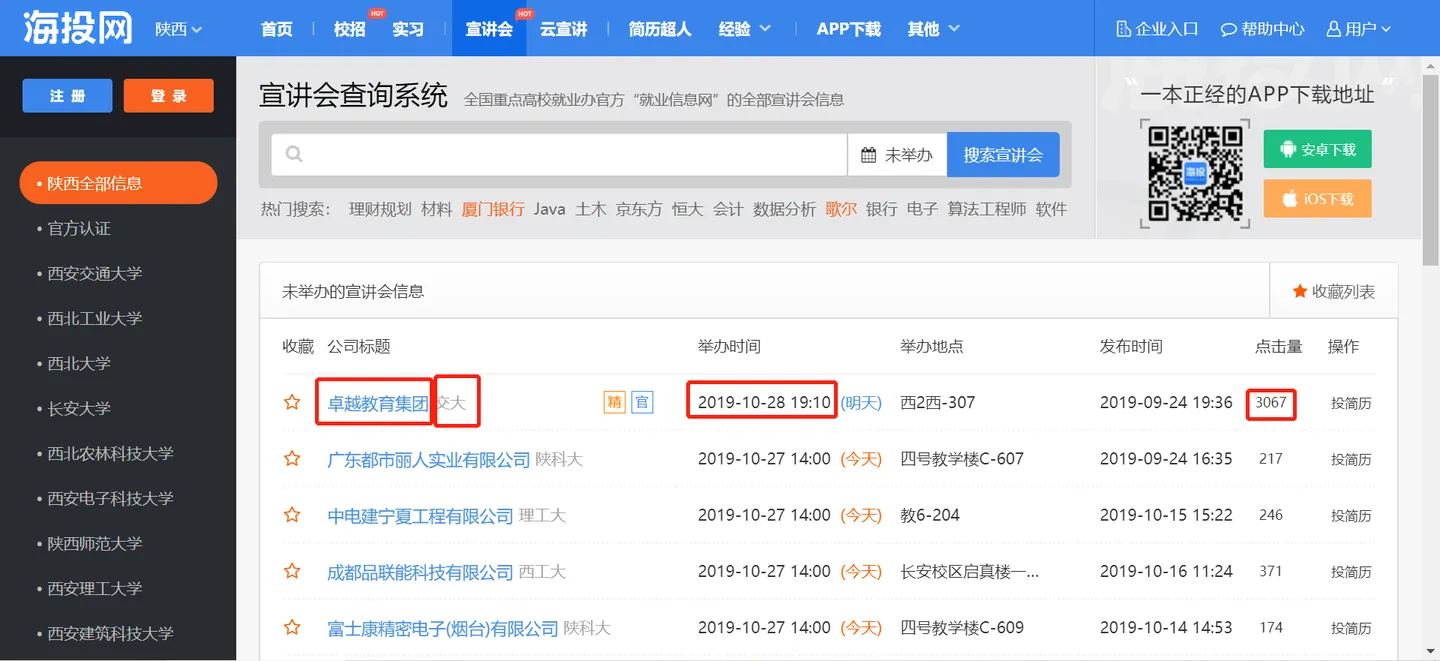
Task: Click the 用户 person icon
Action: (x=1336, y=29)
